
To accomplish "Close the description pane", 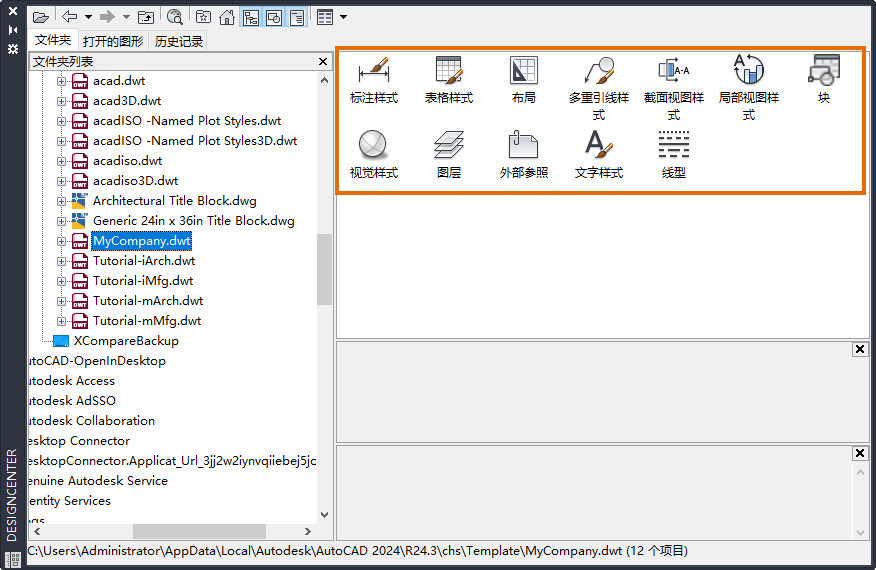I will click(x=860, y=453).
